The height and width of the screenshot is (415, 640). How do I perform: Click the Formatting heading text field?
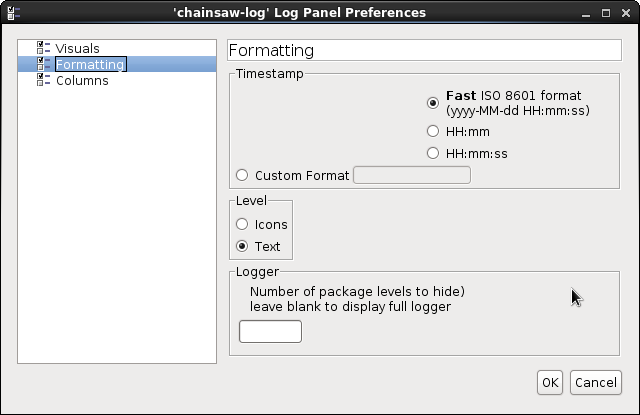coord(424,50)
